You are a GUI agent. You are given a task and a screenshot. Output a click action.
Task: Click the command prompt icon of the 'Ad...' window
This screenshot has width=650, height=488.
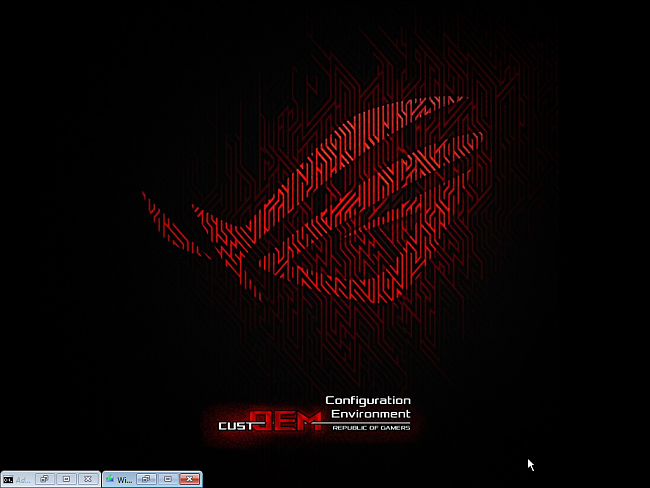(8, 480)
